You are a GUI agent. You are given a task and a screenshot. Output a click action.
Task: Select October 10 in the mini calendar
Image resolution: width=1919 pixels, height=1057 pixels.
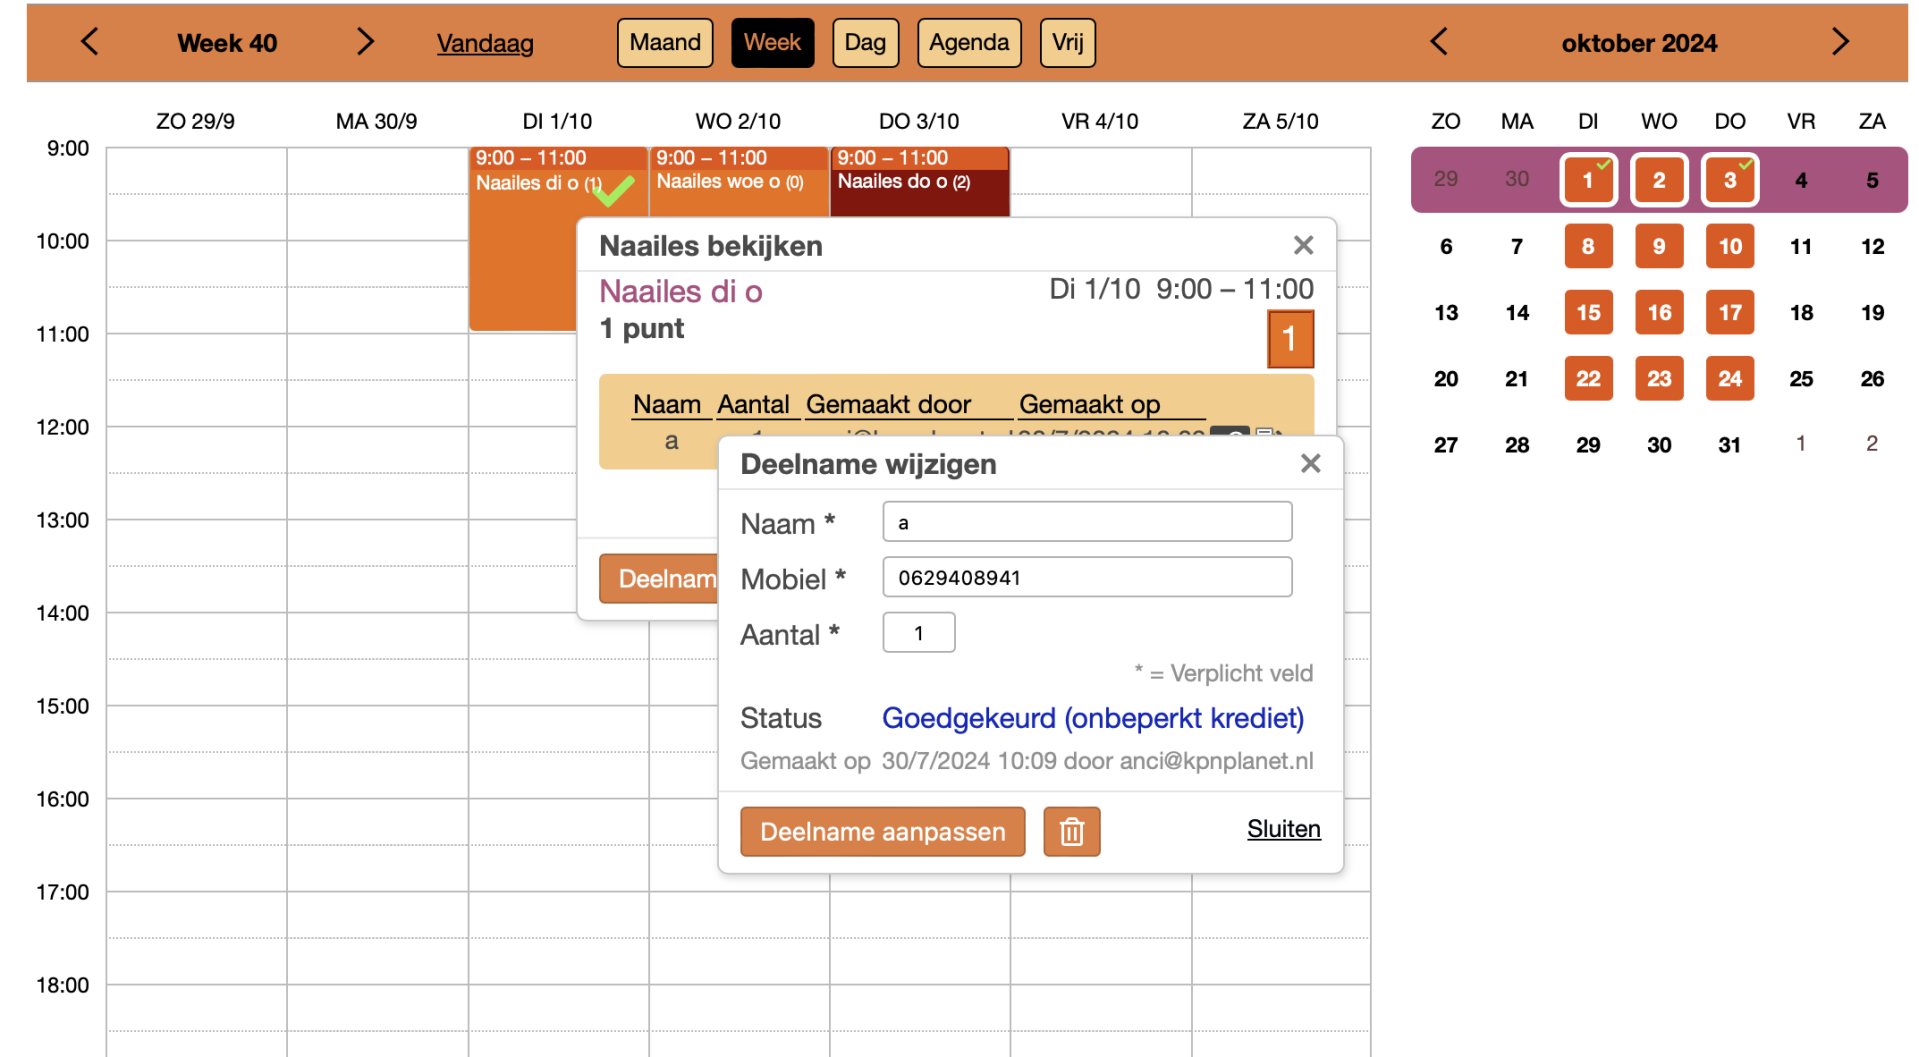(1730, 247)
